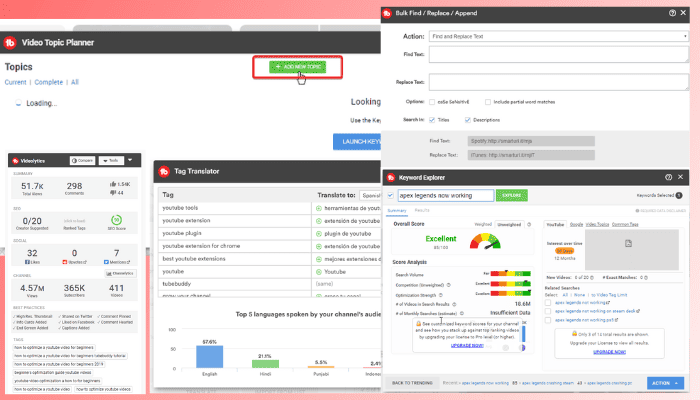
Task: Click the ADD NEW TOPIC button
Action: click(x=297, y=67)
